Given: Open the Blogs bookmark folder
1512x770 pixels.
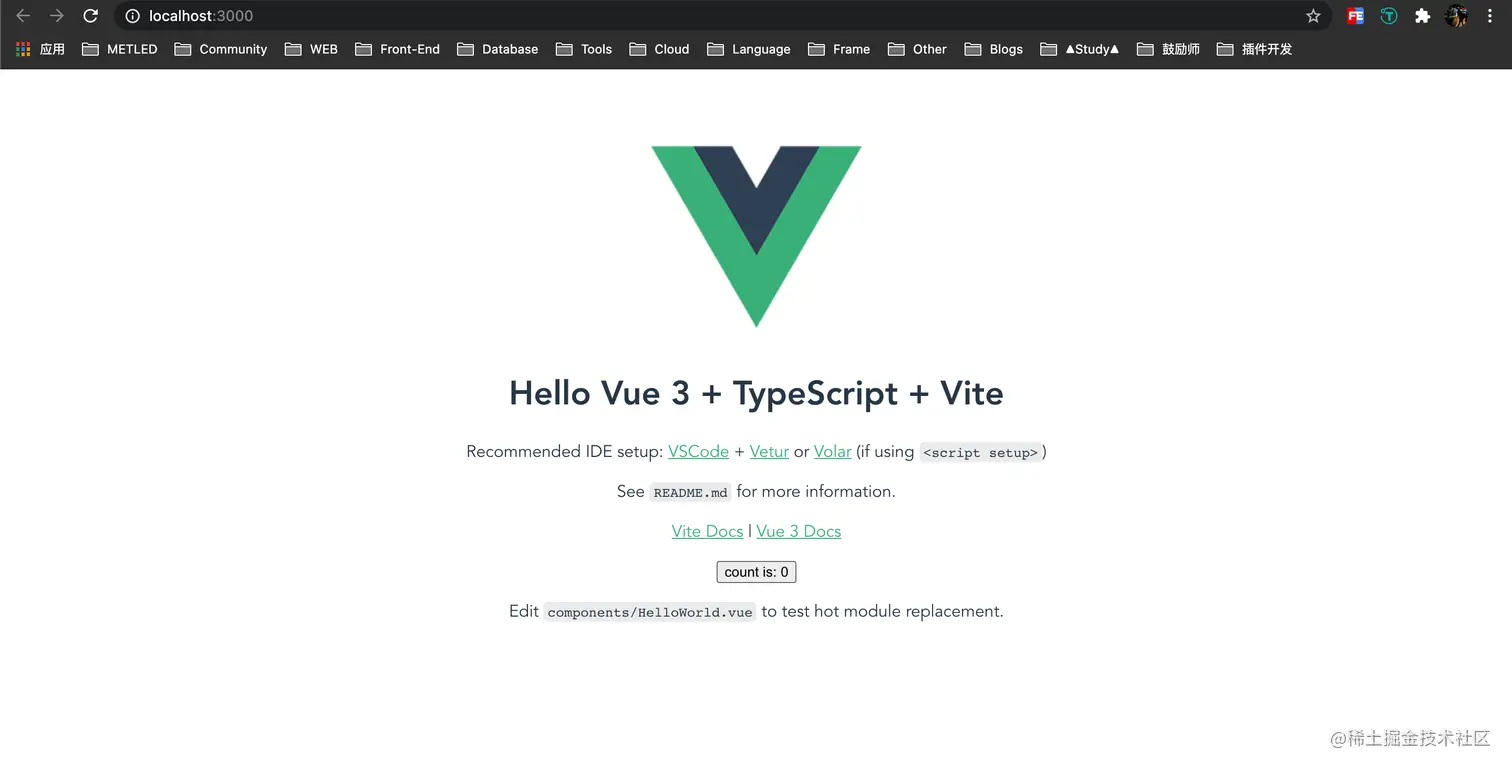Looking at the screenshot, I should click(993, 49).
